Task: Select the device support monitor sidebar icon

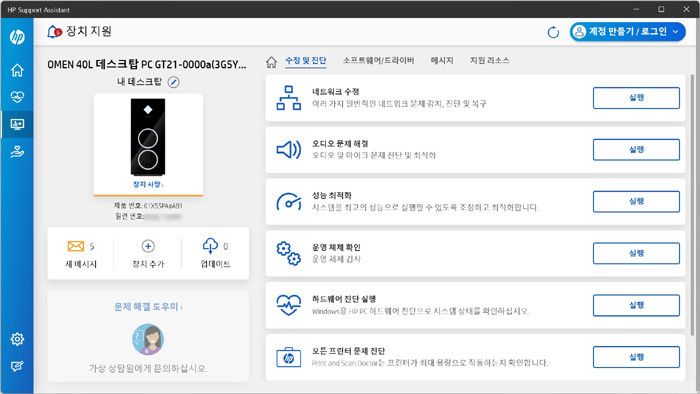Action: tap(17, 124)
